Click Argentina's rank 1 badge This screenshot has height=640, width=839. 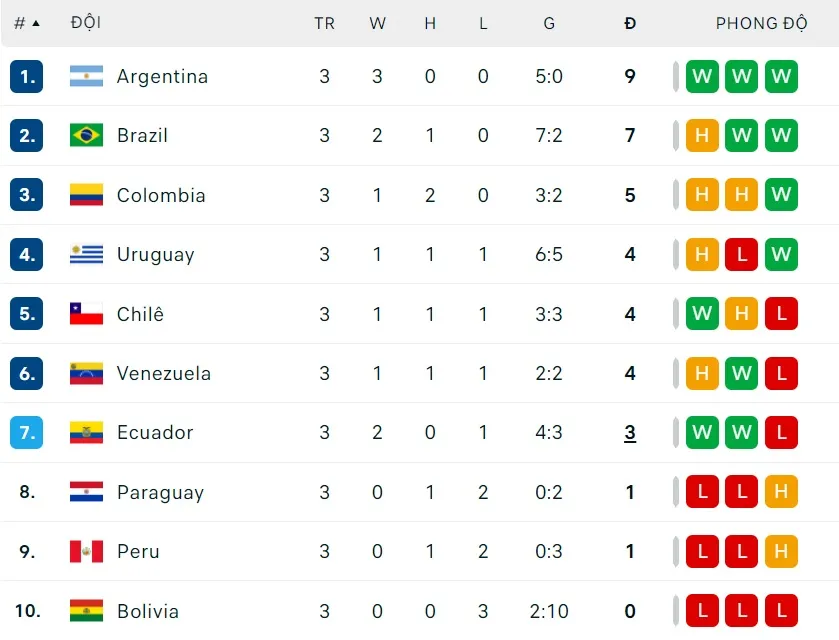tap(27, 76)
